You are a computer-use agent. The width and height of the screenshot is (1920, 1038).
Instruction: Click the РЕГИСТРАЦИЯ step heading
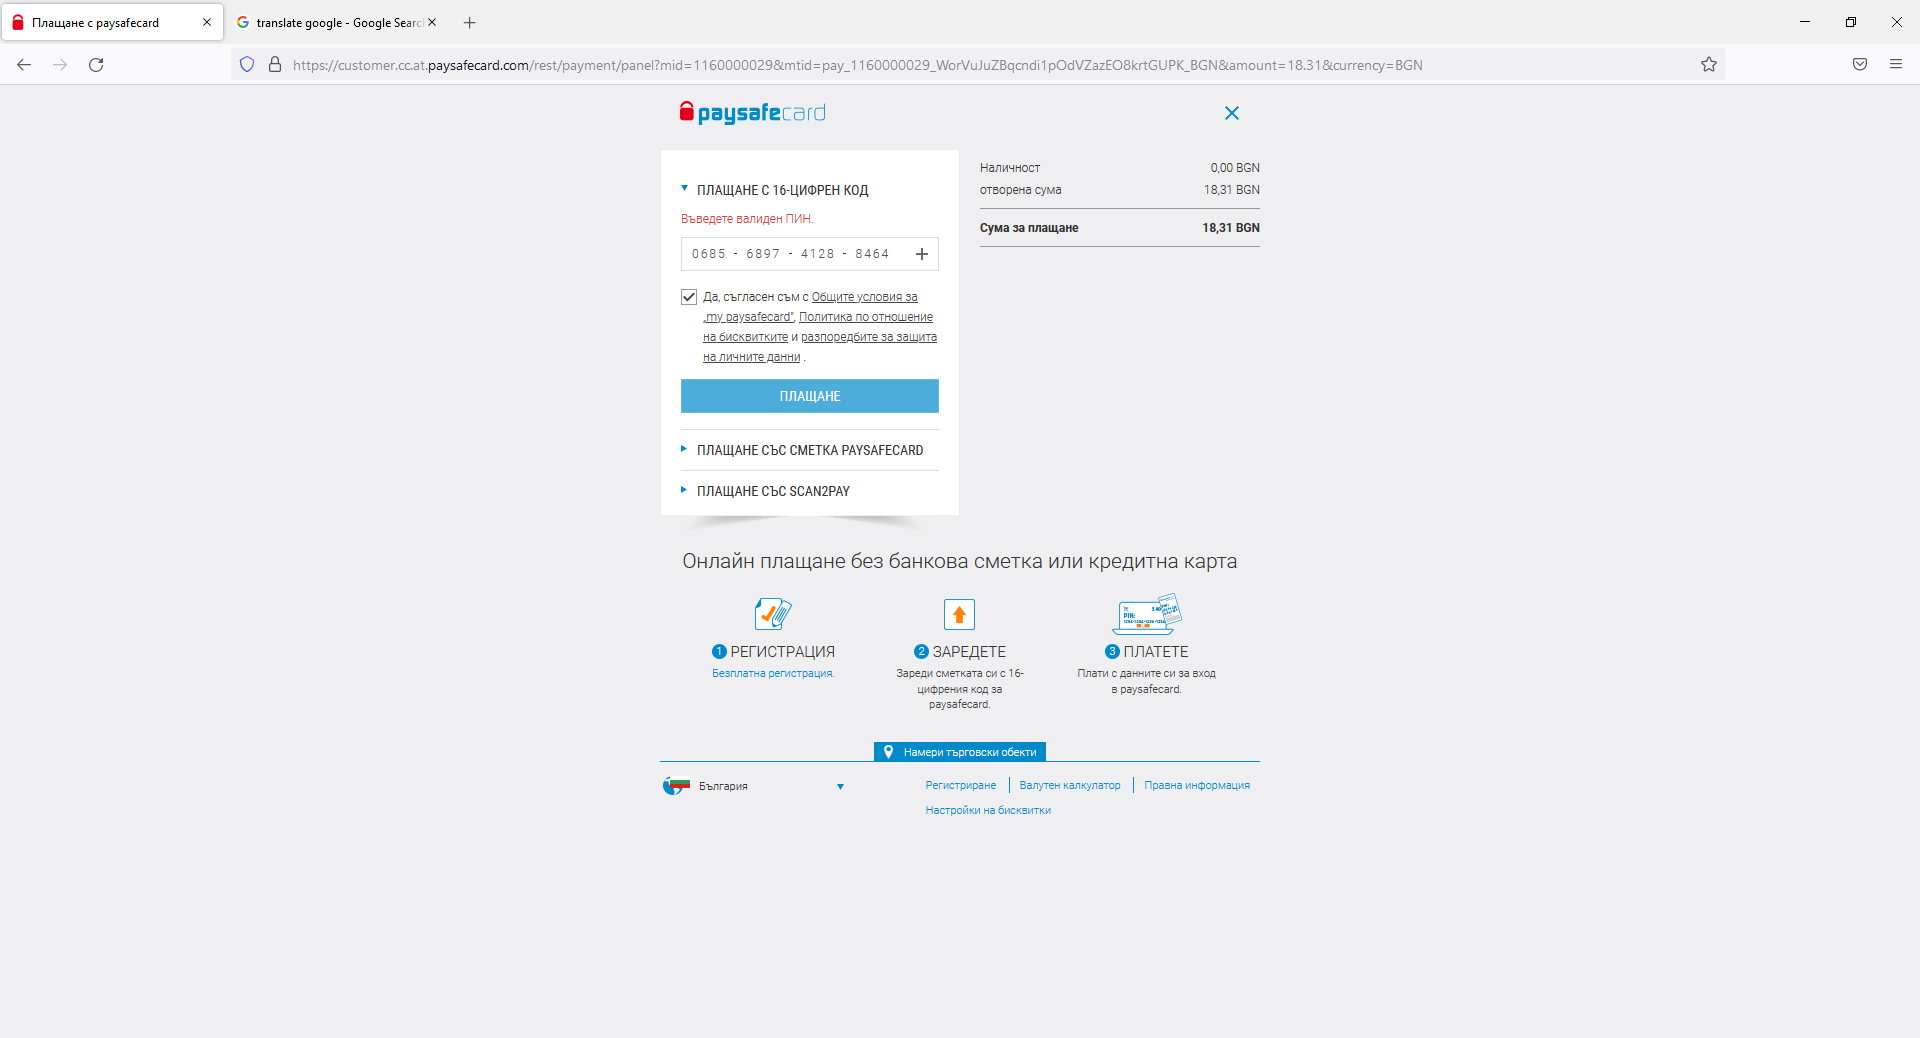782,652
